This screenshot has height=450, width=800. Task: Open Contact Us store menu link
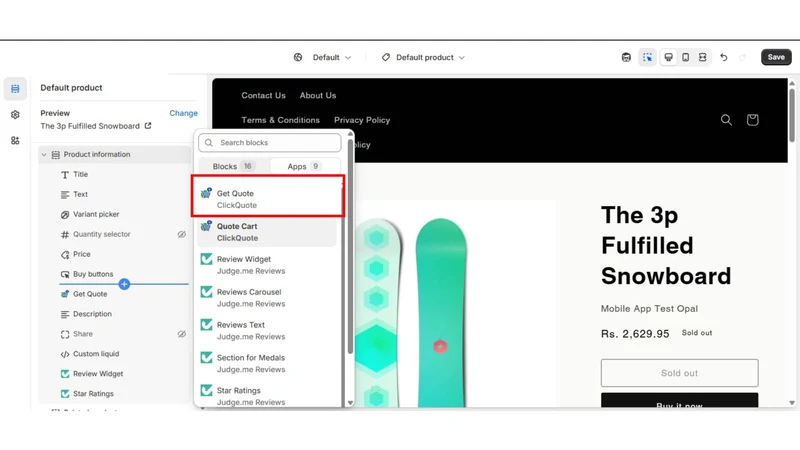coord(263,95)
